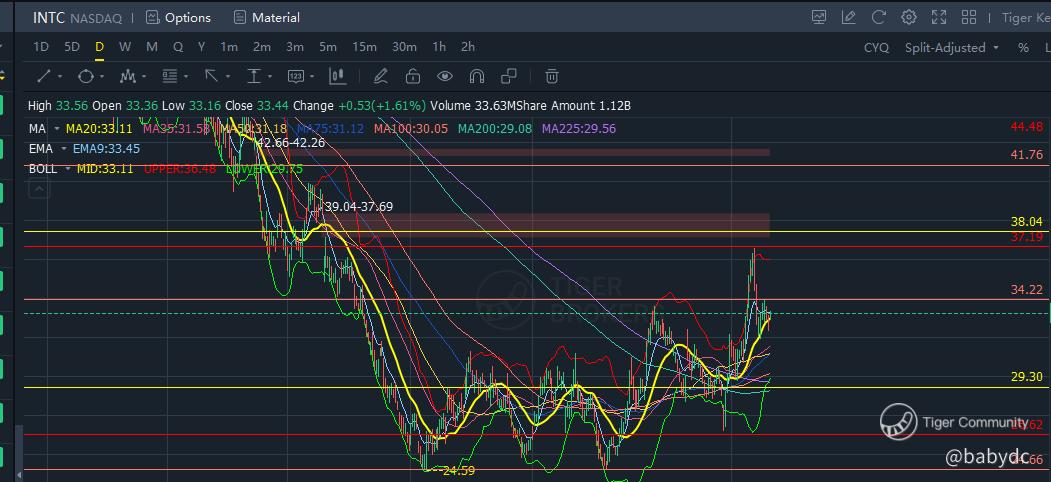Screen dimensions: 1051x482
Task: Switch to the 3m minute chart
Action: click(295, 47)
